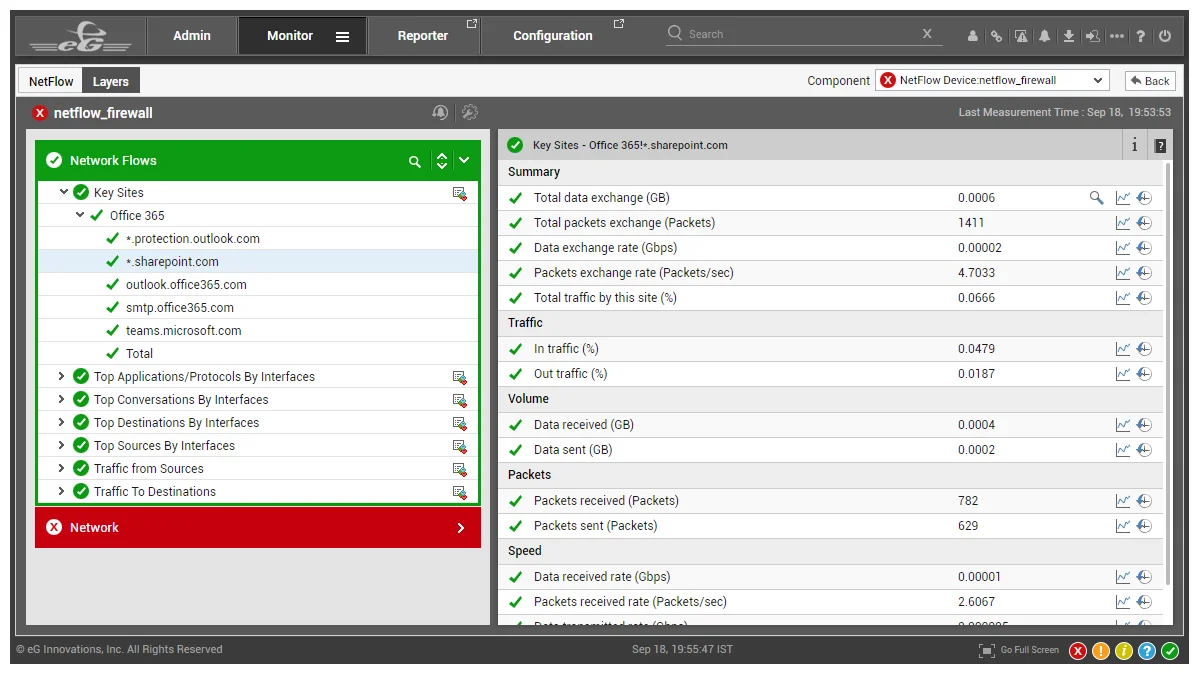Open the alarm monitor warning icon

[x=1021, y=36]
